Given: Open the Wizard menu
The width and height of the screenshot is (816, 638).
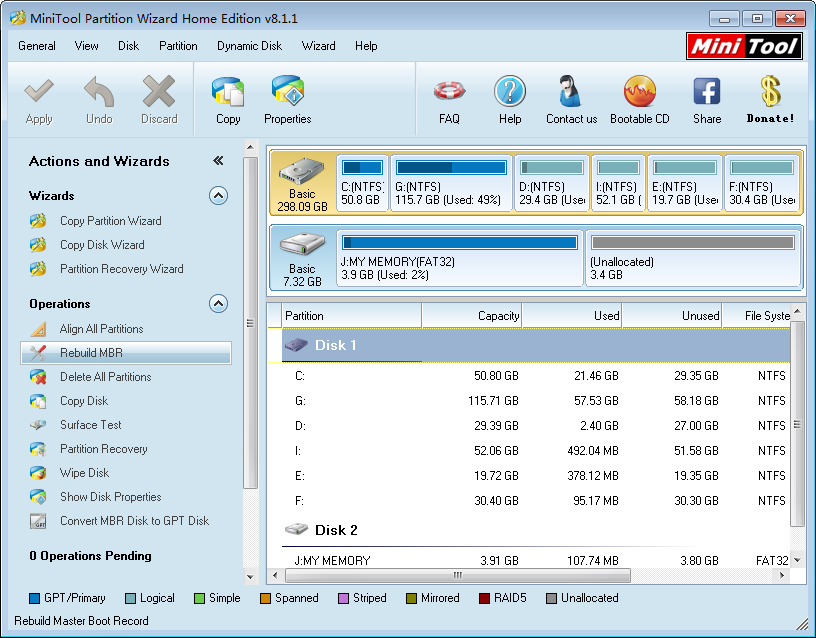Looking at the screenshot, I should point(318,46).
